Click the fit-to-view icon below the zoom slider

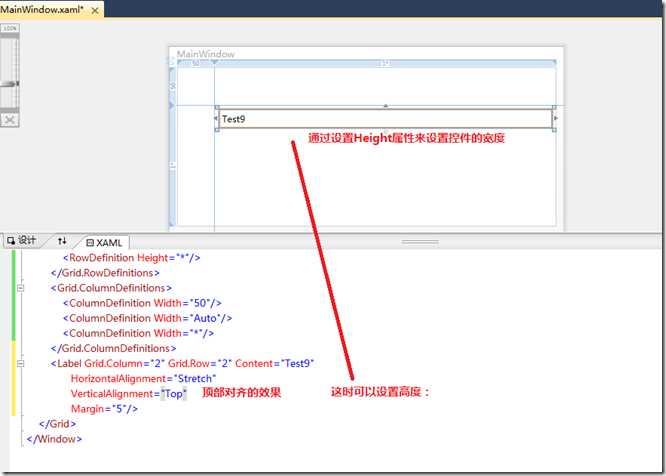(x=10, y=120)
